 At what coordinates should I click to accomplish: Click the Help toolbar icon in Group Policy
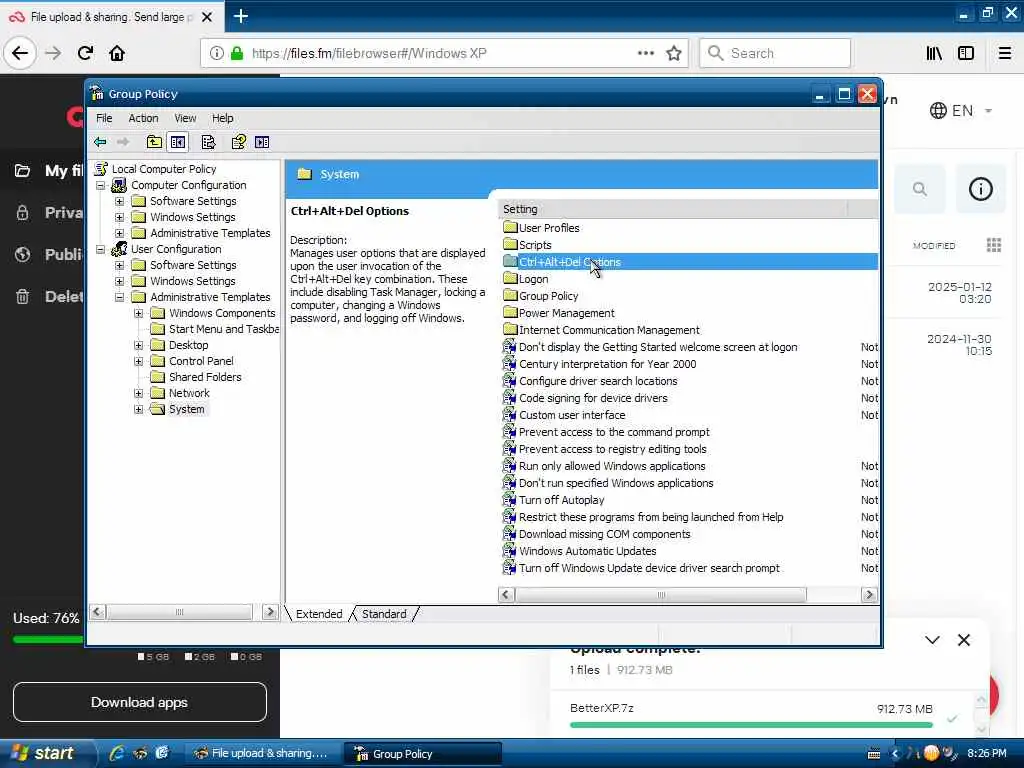[238, 142]
